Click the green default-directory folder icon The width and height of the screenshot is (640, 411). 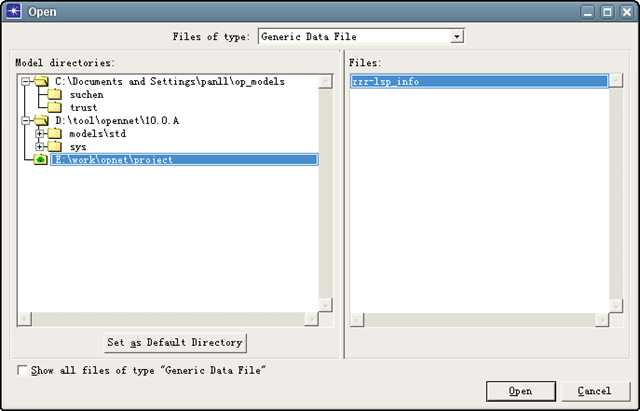[40, 160]
